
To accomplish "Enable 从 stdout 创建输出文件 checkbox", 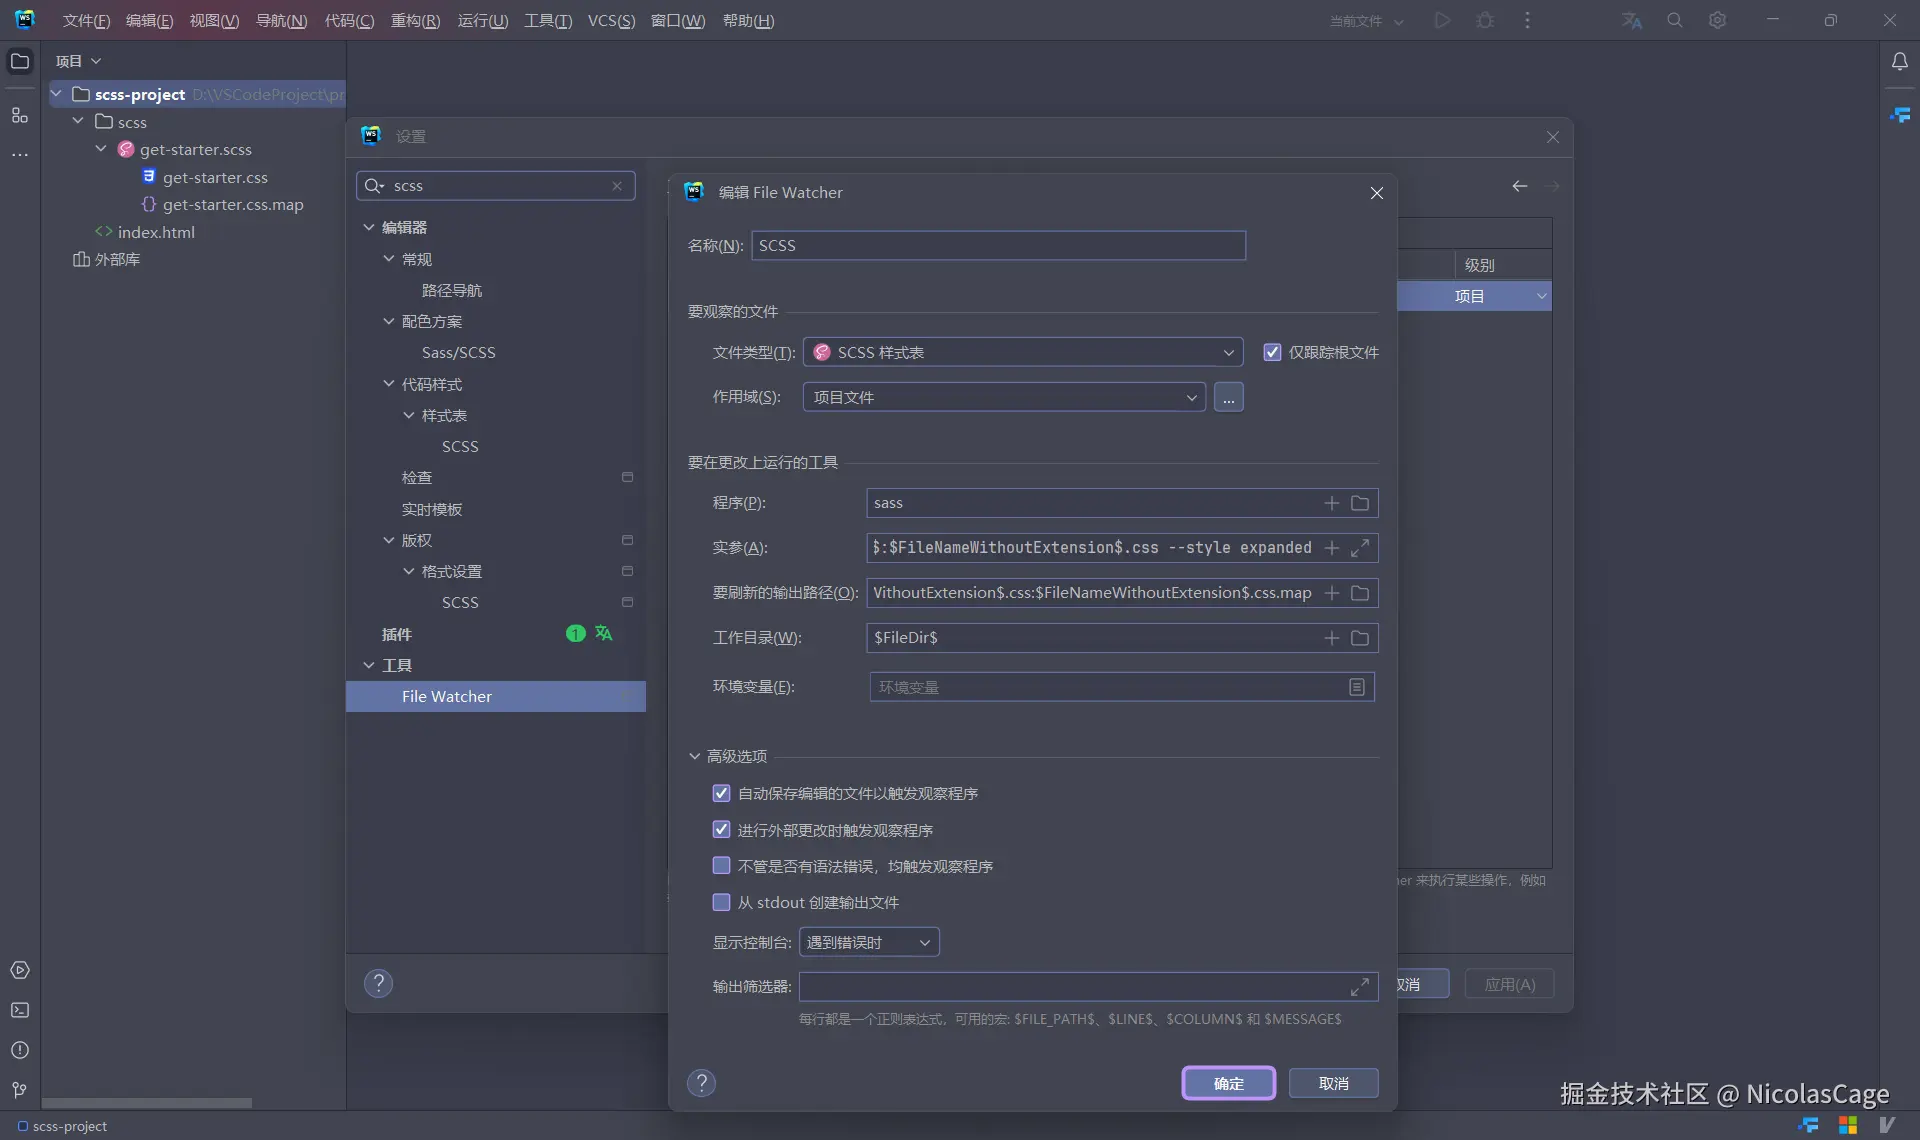I will click(721, 902).
